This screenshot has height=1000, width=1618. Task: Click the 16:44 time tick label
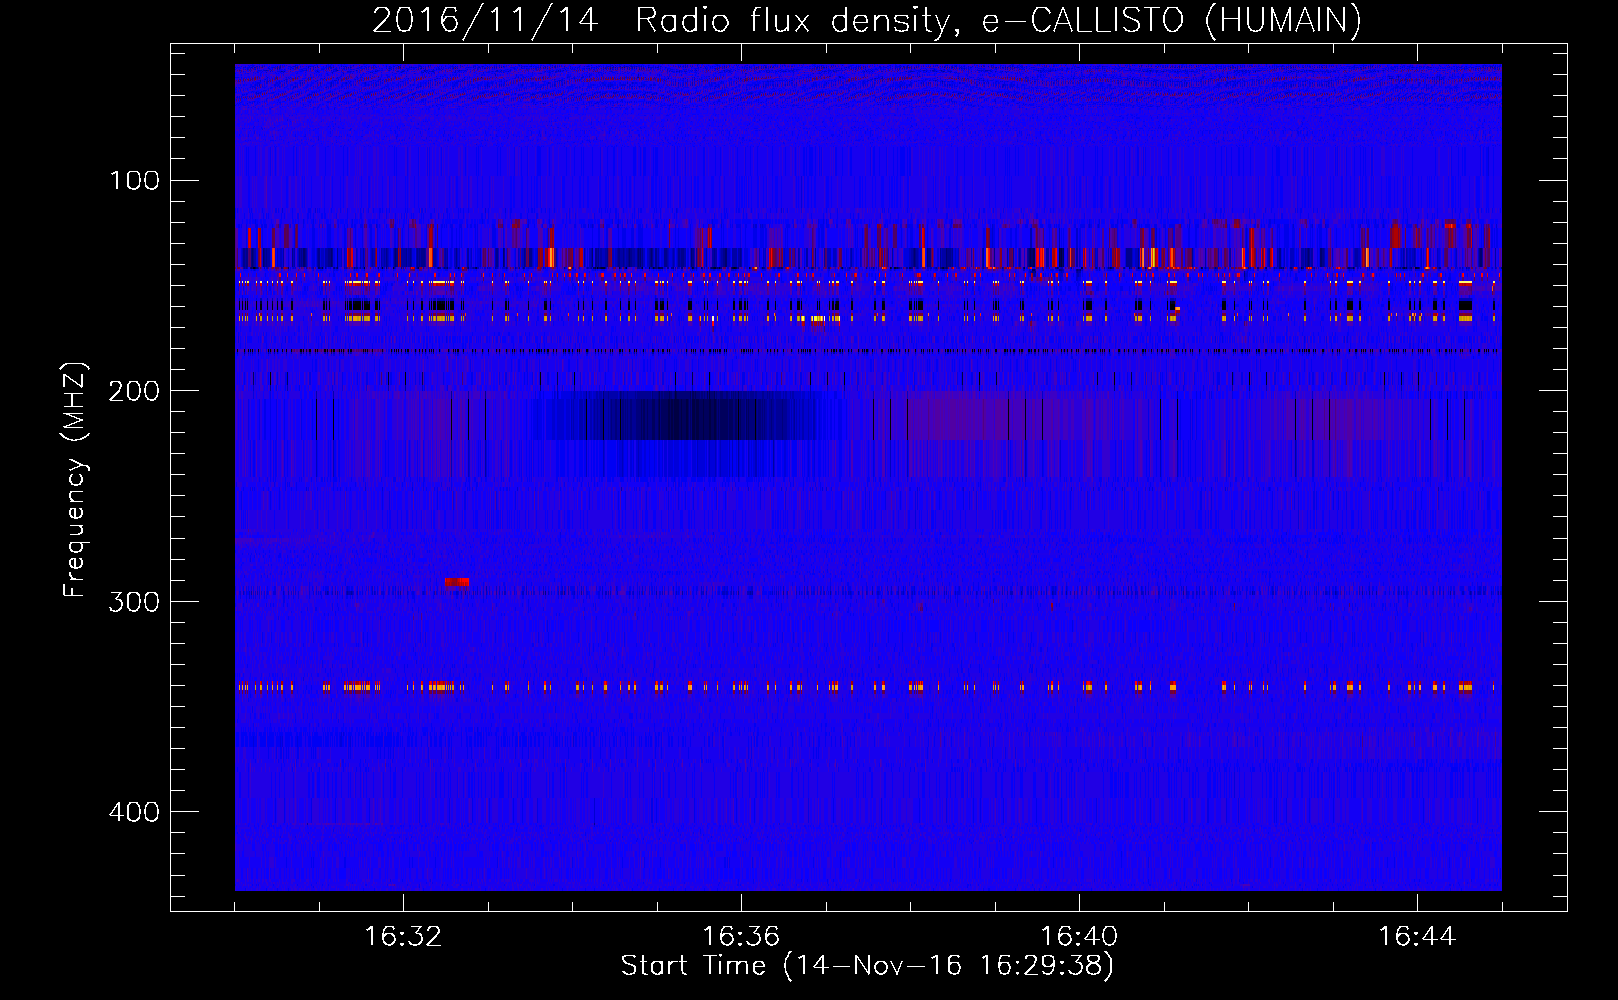point(1417,937)
